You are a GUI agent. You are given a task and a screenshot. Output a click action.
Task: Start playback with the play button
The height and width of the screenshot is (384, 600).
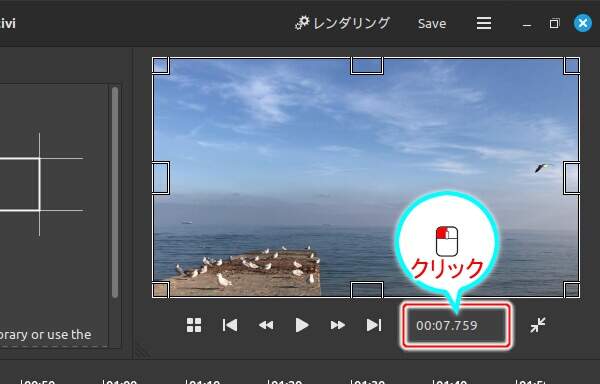coord(302,325)
